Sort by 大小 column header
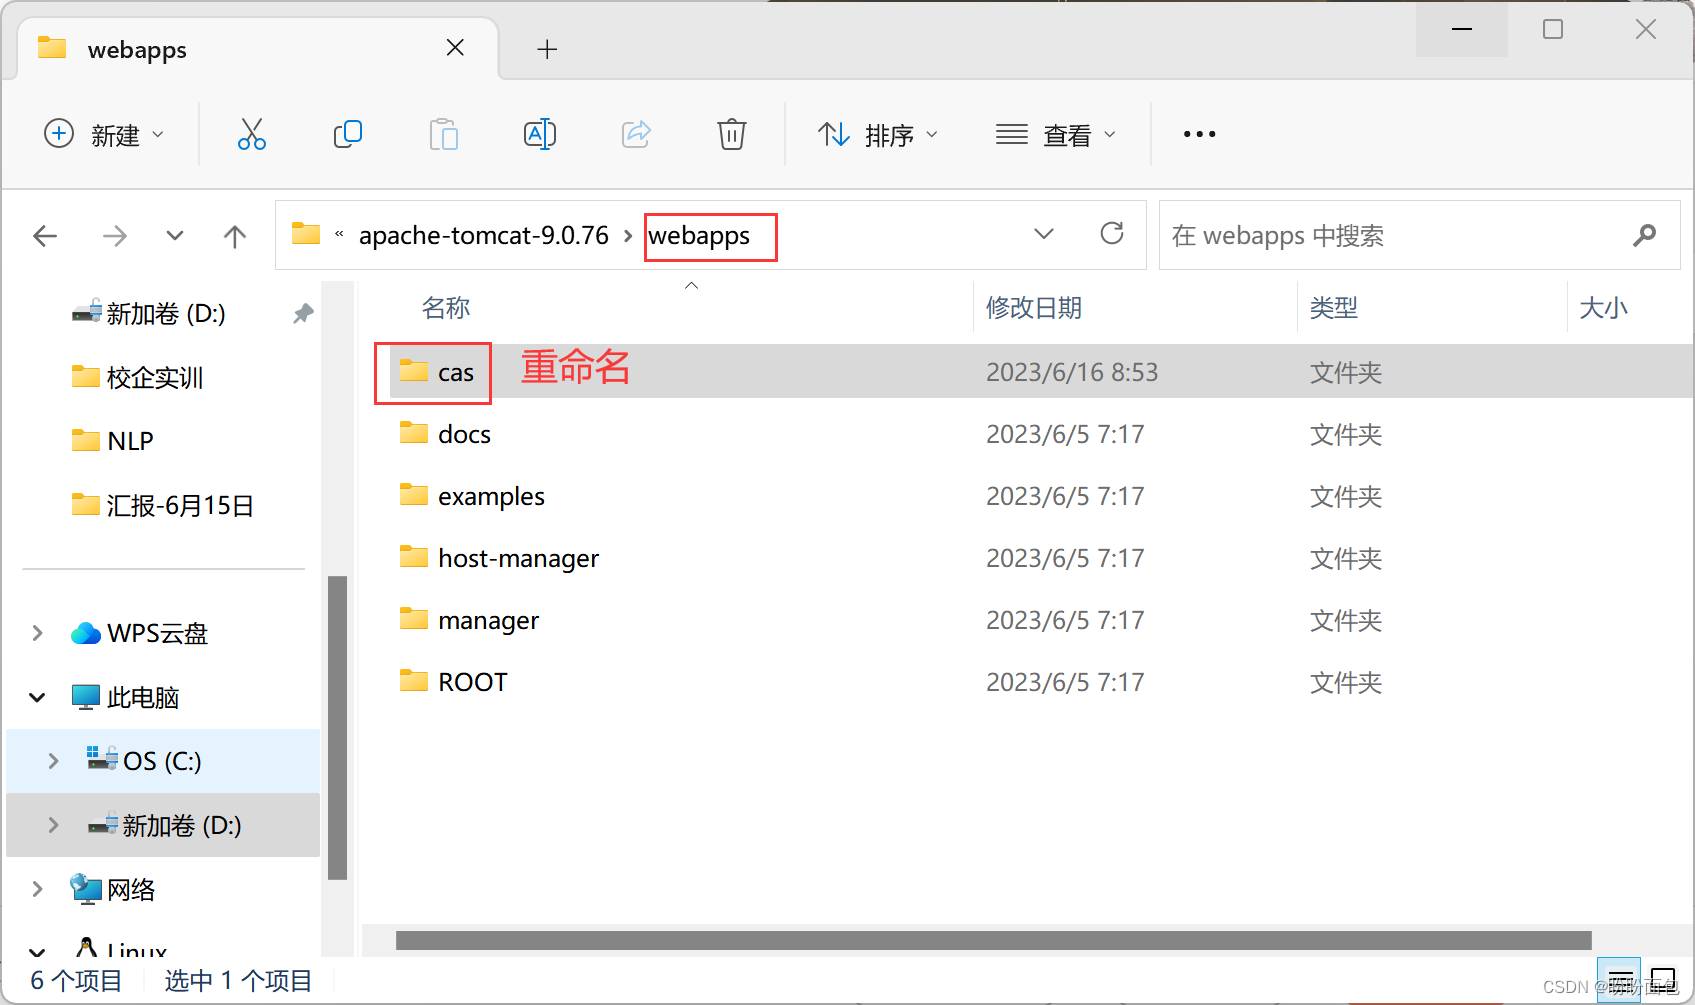 tap(1603, 308)
